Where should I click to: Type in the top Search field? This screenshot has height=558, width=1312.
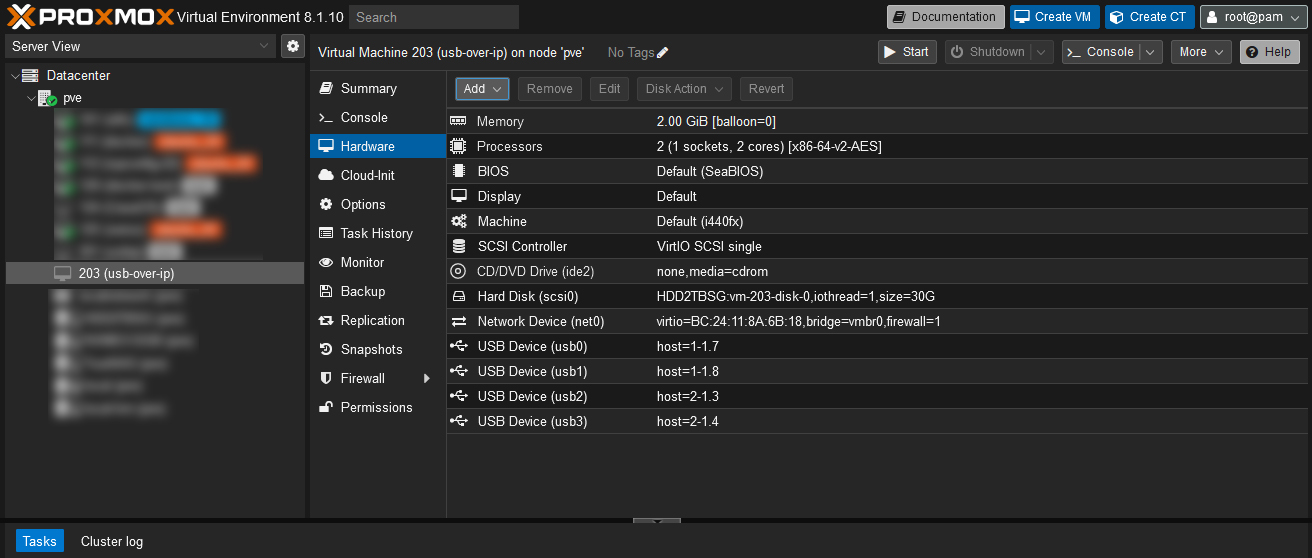[x=434, y=17]
